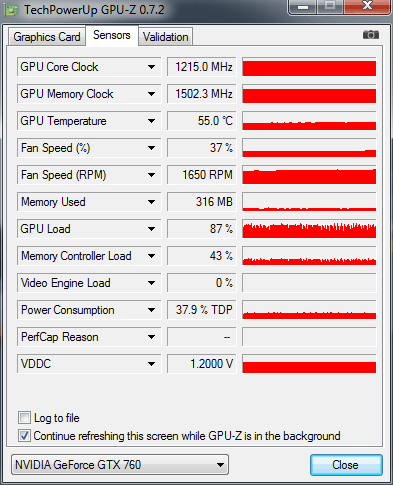This screenshot has height=485, width=393.
Task: Click the 55.0 °C temperature value field
Action: pyautogui.click(x=201, y=121)
